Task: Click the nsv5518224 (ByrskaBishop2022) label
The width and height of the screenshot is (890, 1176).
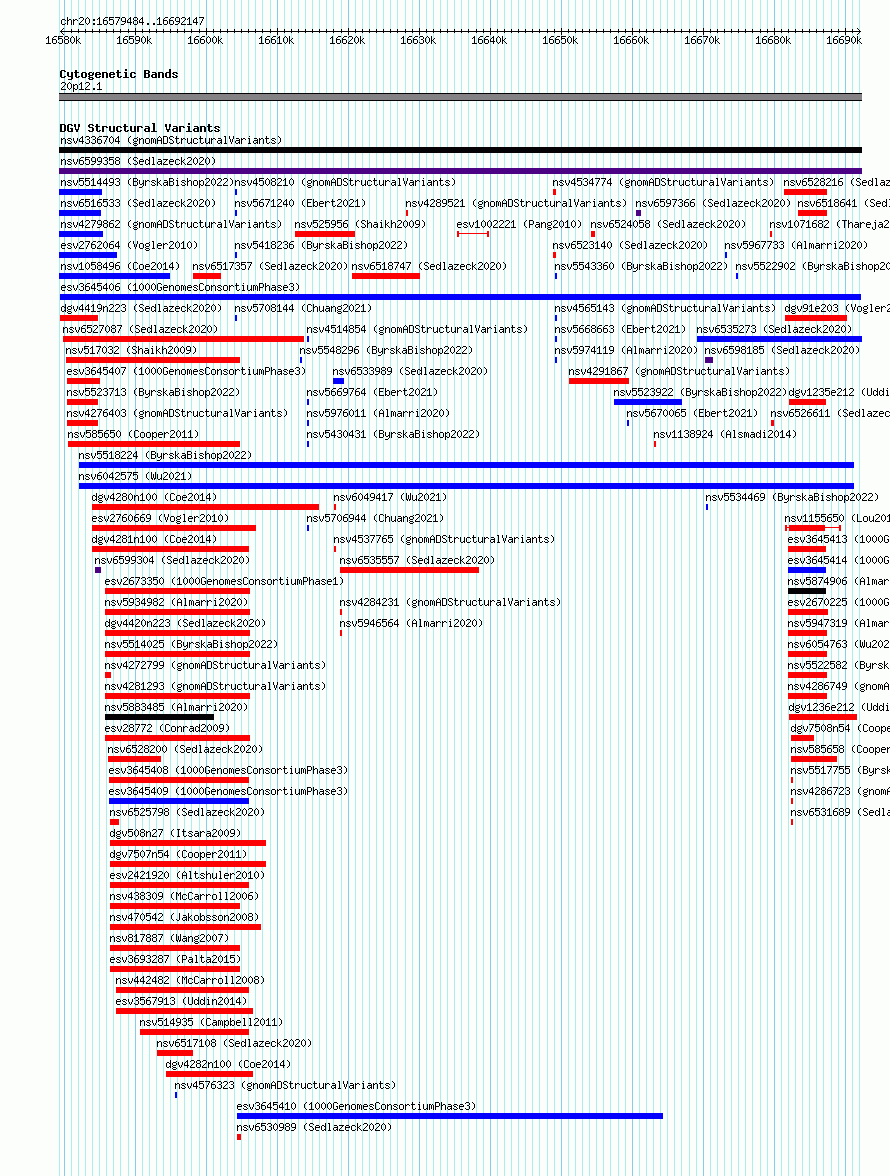Action: [x=165, y=455]
